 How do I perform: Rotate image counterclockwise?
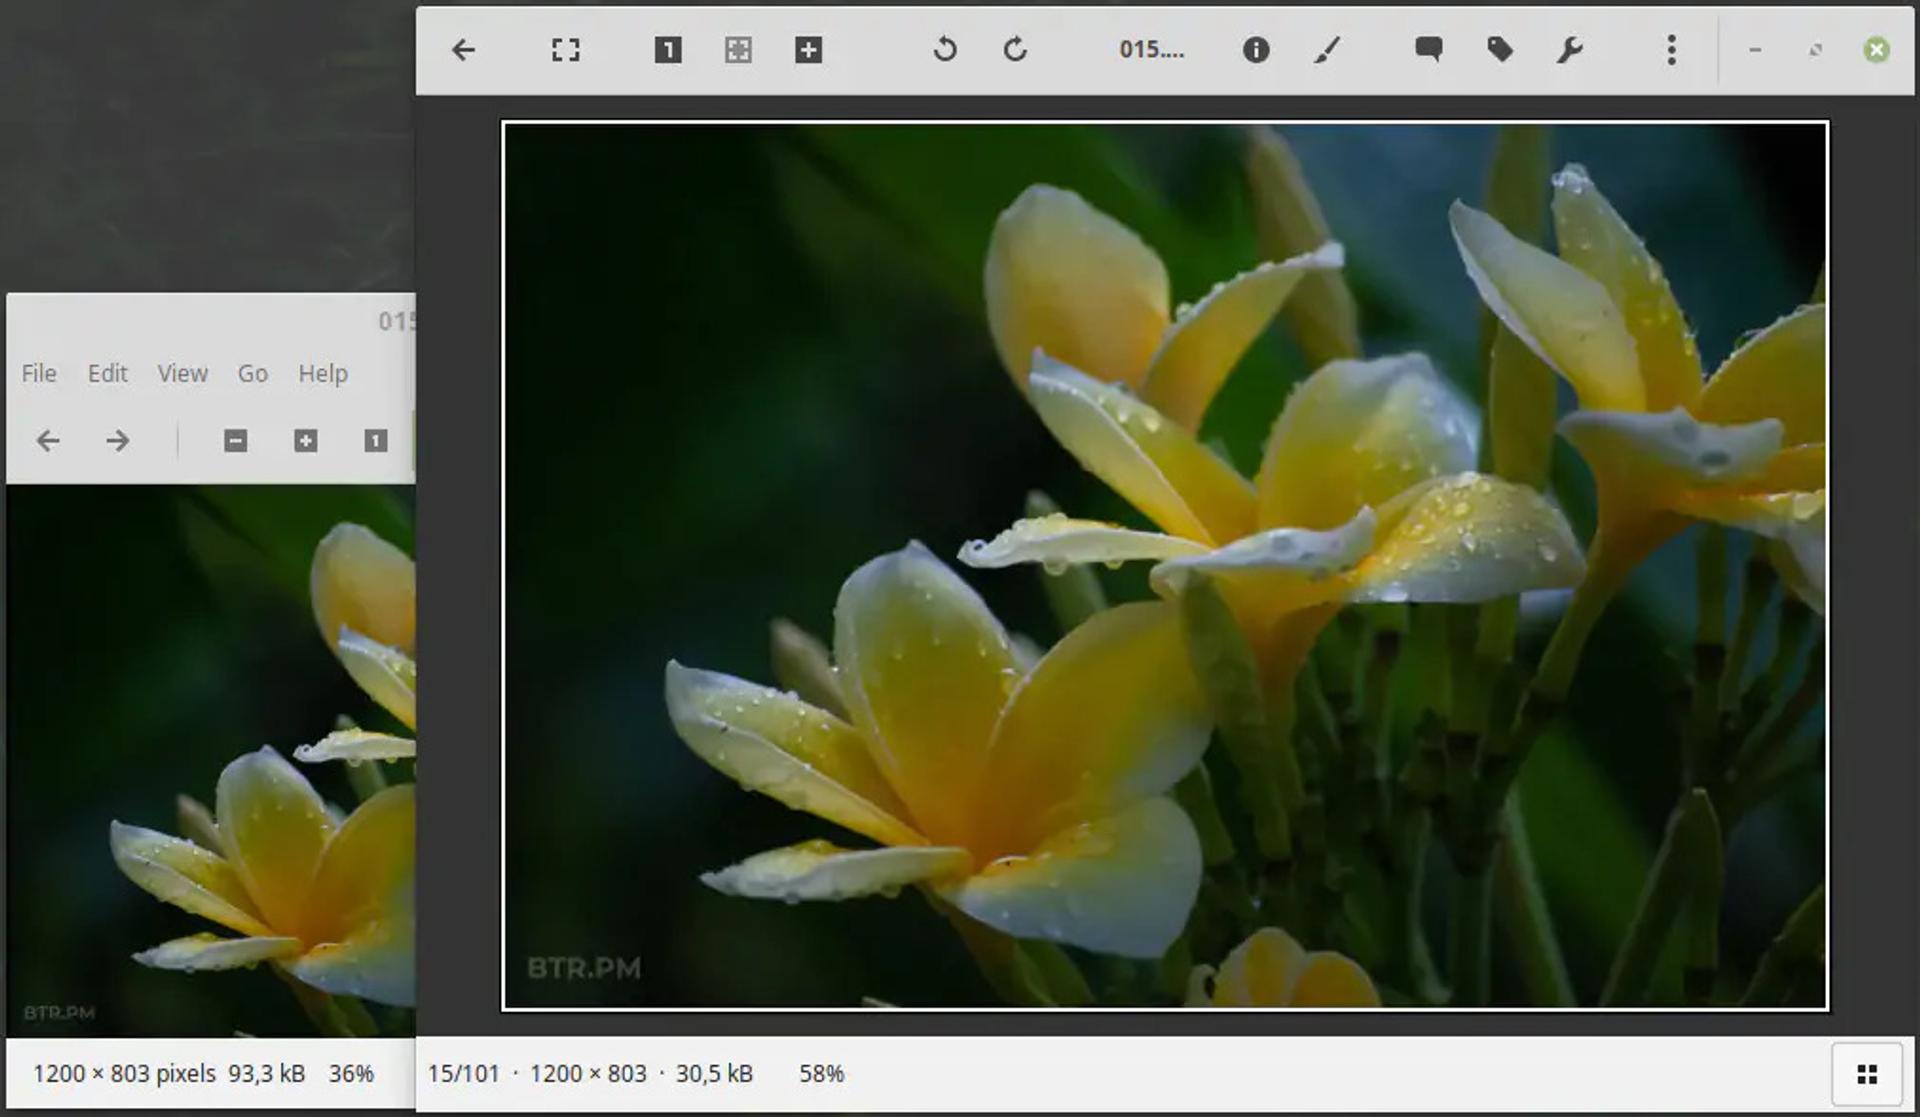945,50
